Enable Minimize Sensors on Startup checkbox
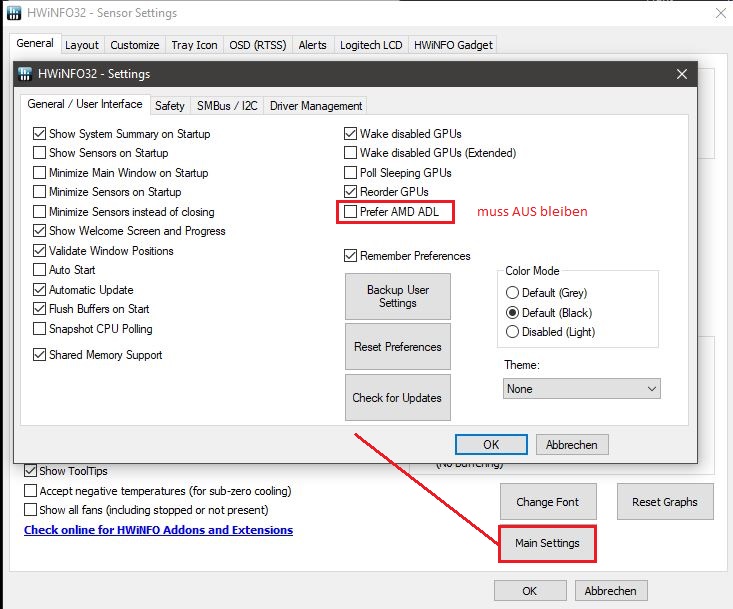The image size is (733, 609). (39, 192)
